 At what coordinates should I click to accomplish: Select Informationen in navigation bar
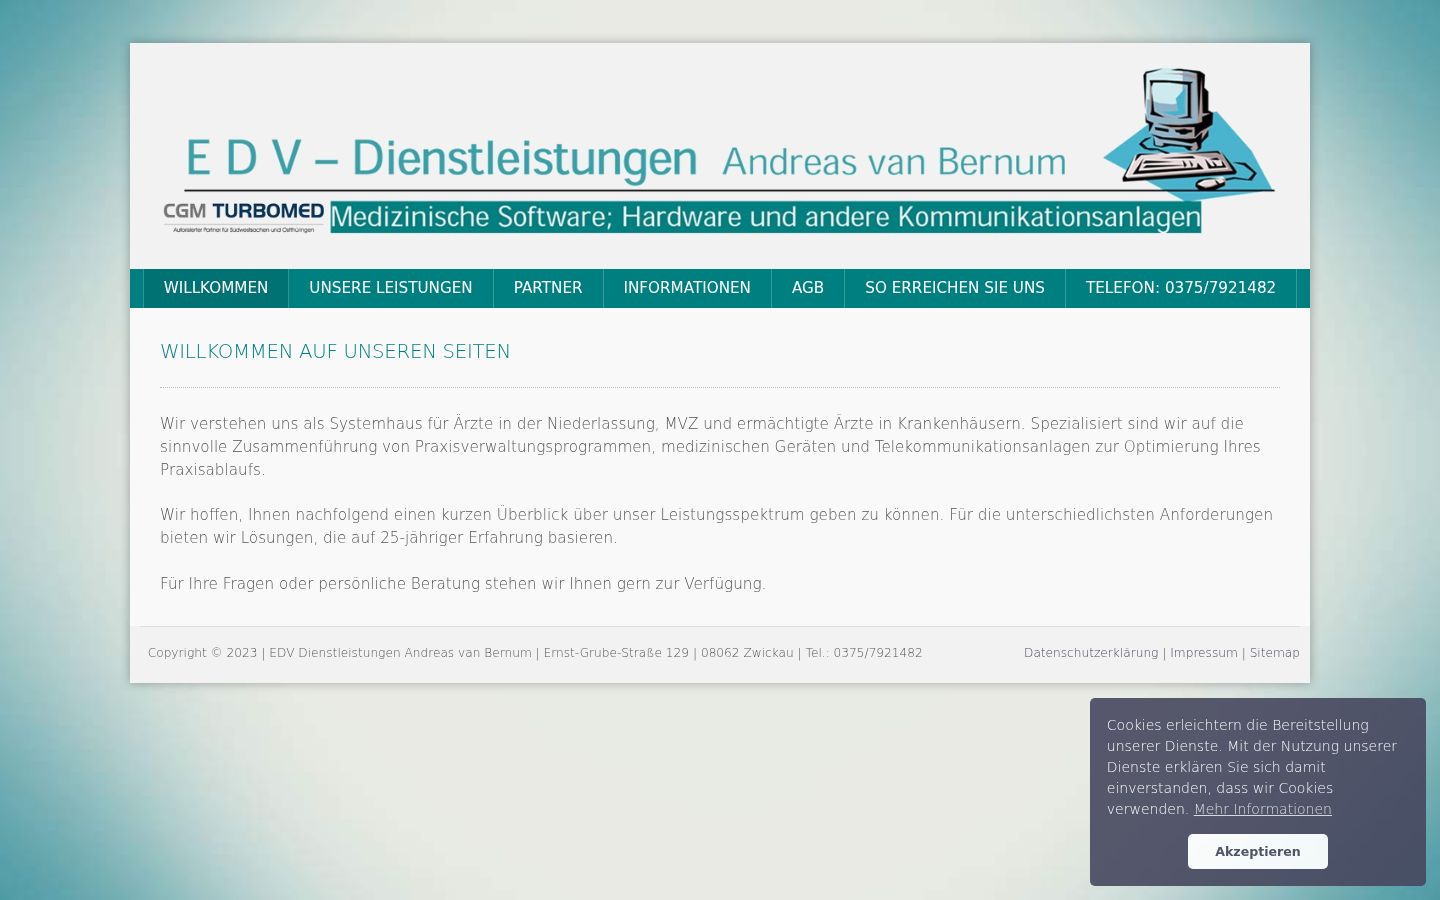687,288
